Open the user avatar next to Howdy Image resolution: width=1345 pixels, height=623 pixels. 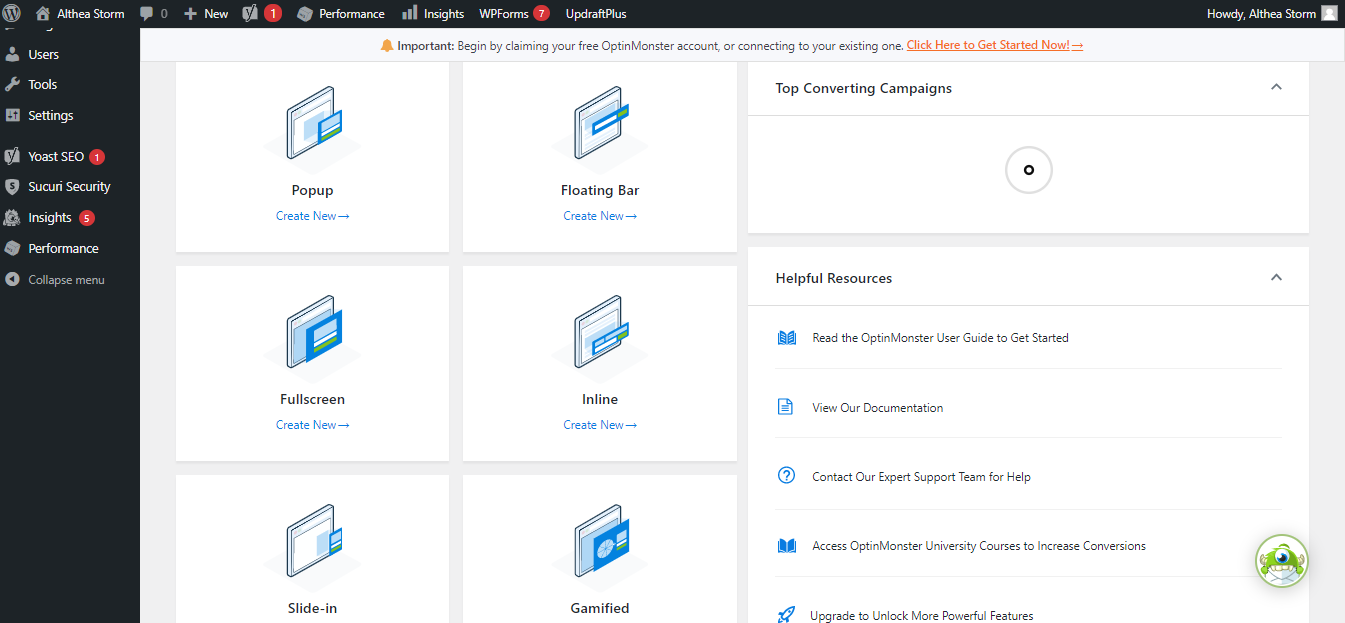1329,14
